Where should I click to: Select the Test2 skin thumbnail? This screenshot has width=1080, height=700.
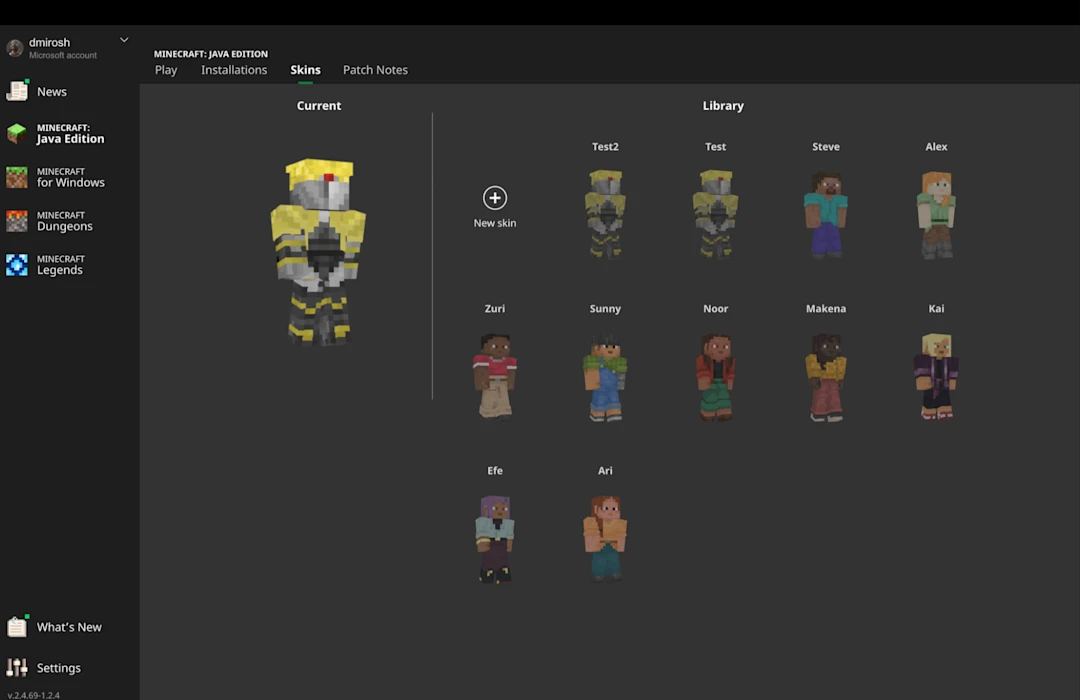(x=605, y=214)
